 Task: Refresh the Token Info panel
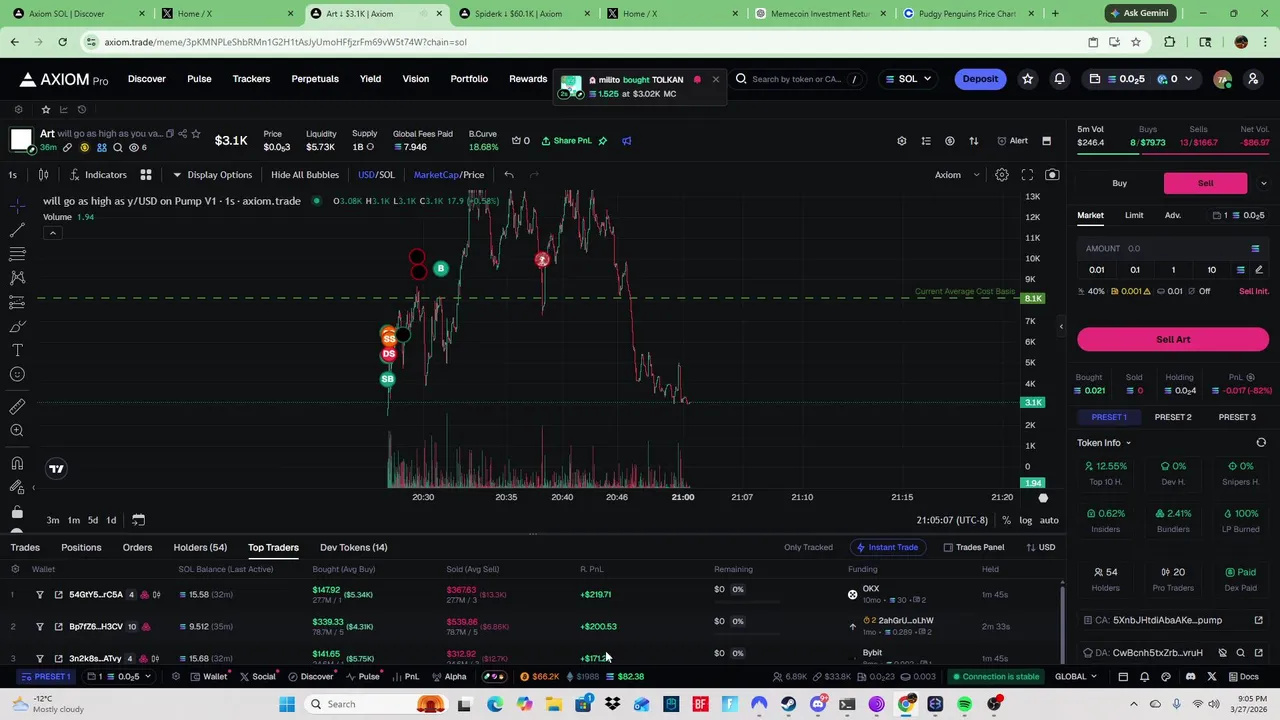[x=1261, y=443]
